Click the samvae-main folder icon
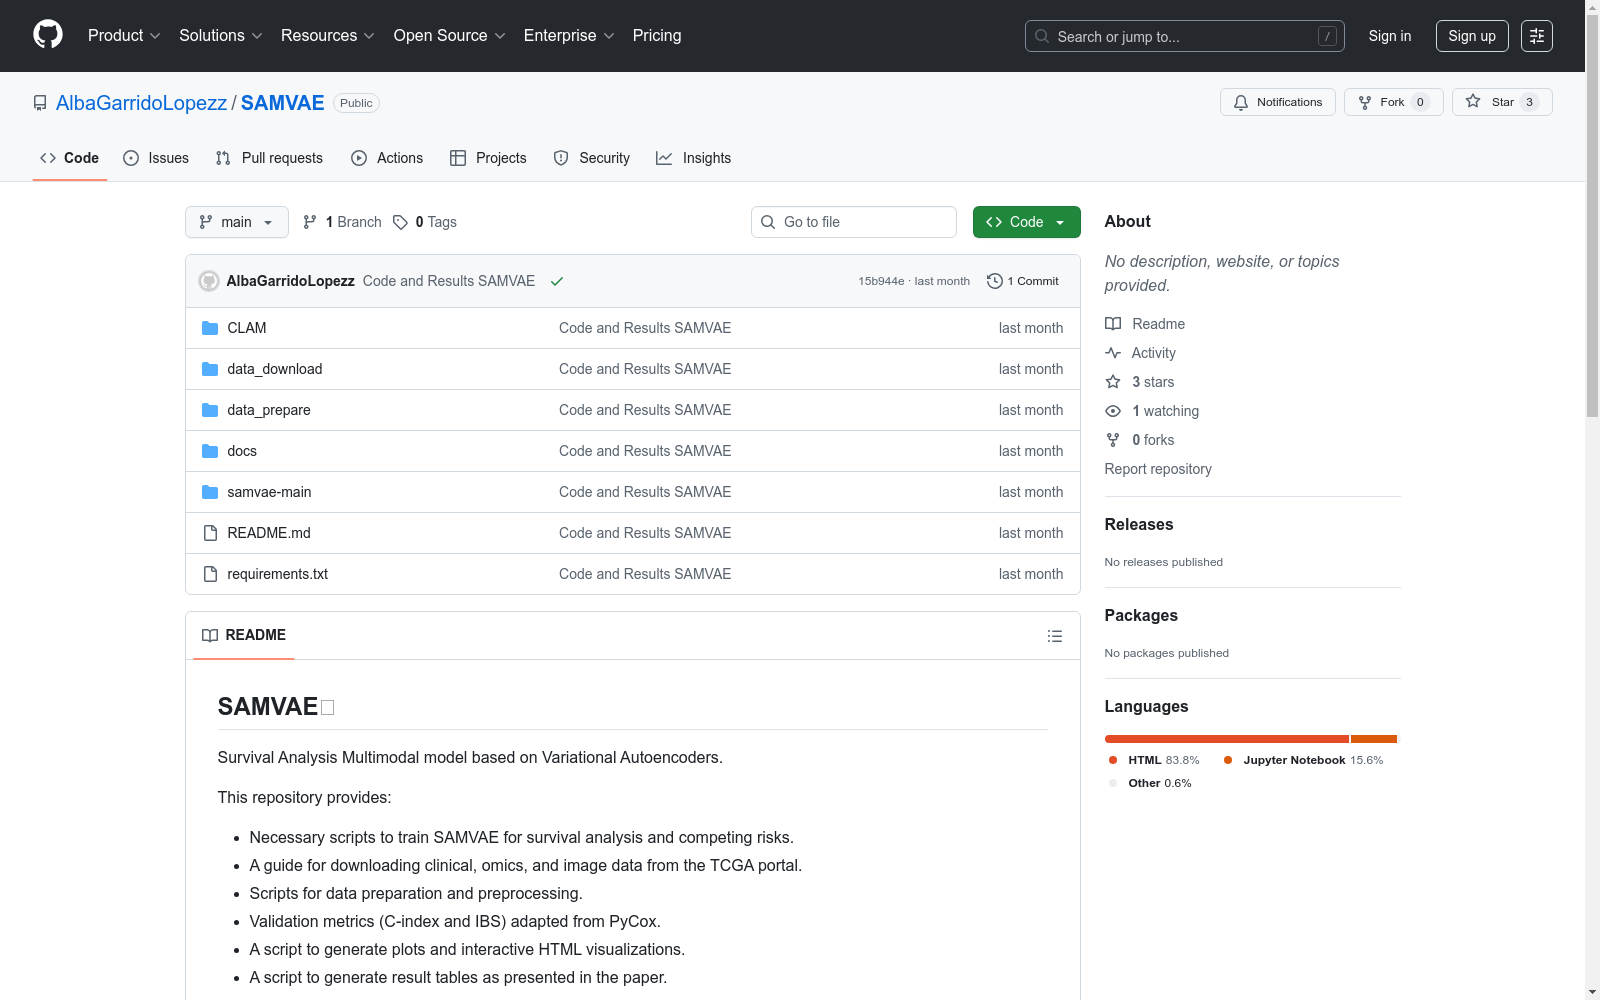 tap(210, 492)
